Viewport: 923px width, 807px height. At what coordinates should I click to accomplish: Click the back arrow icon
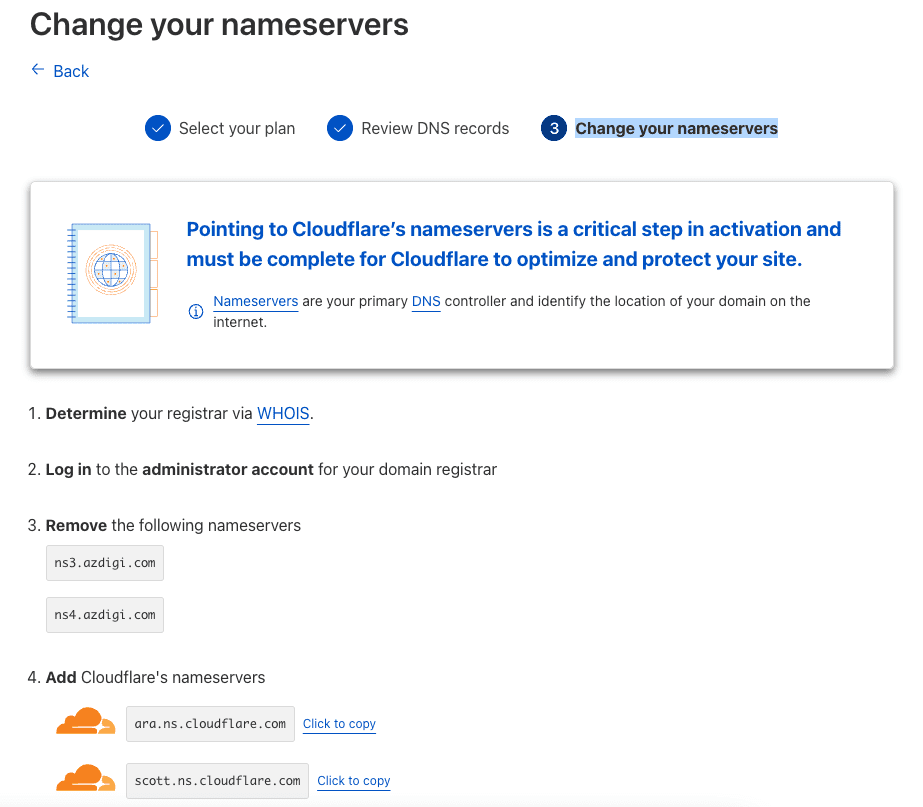point(36,70)
